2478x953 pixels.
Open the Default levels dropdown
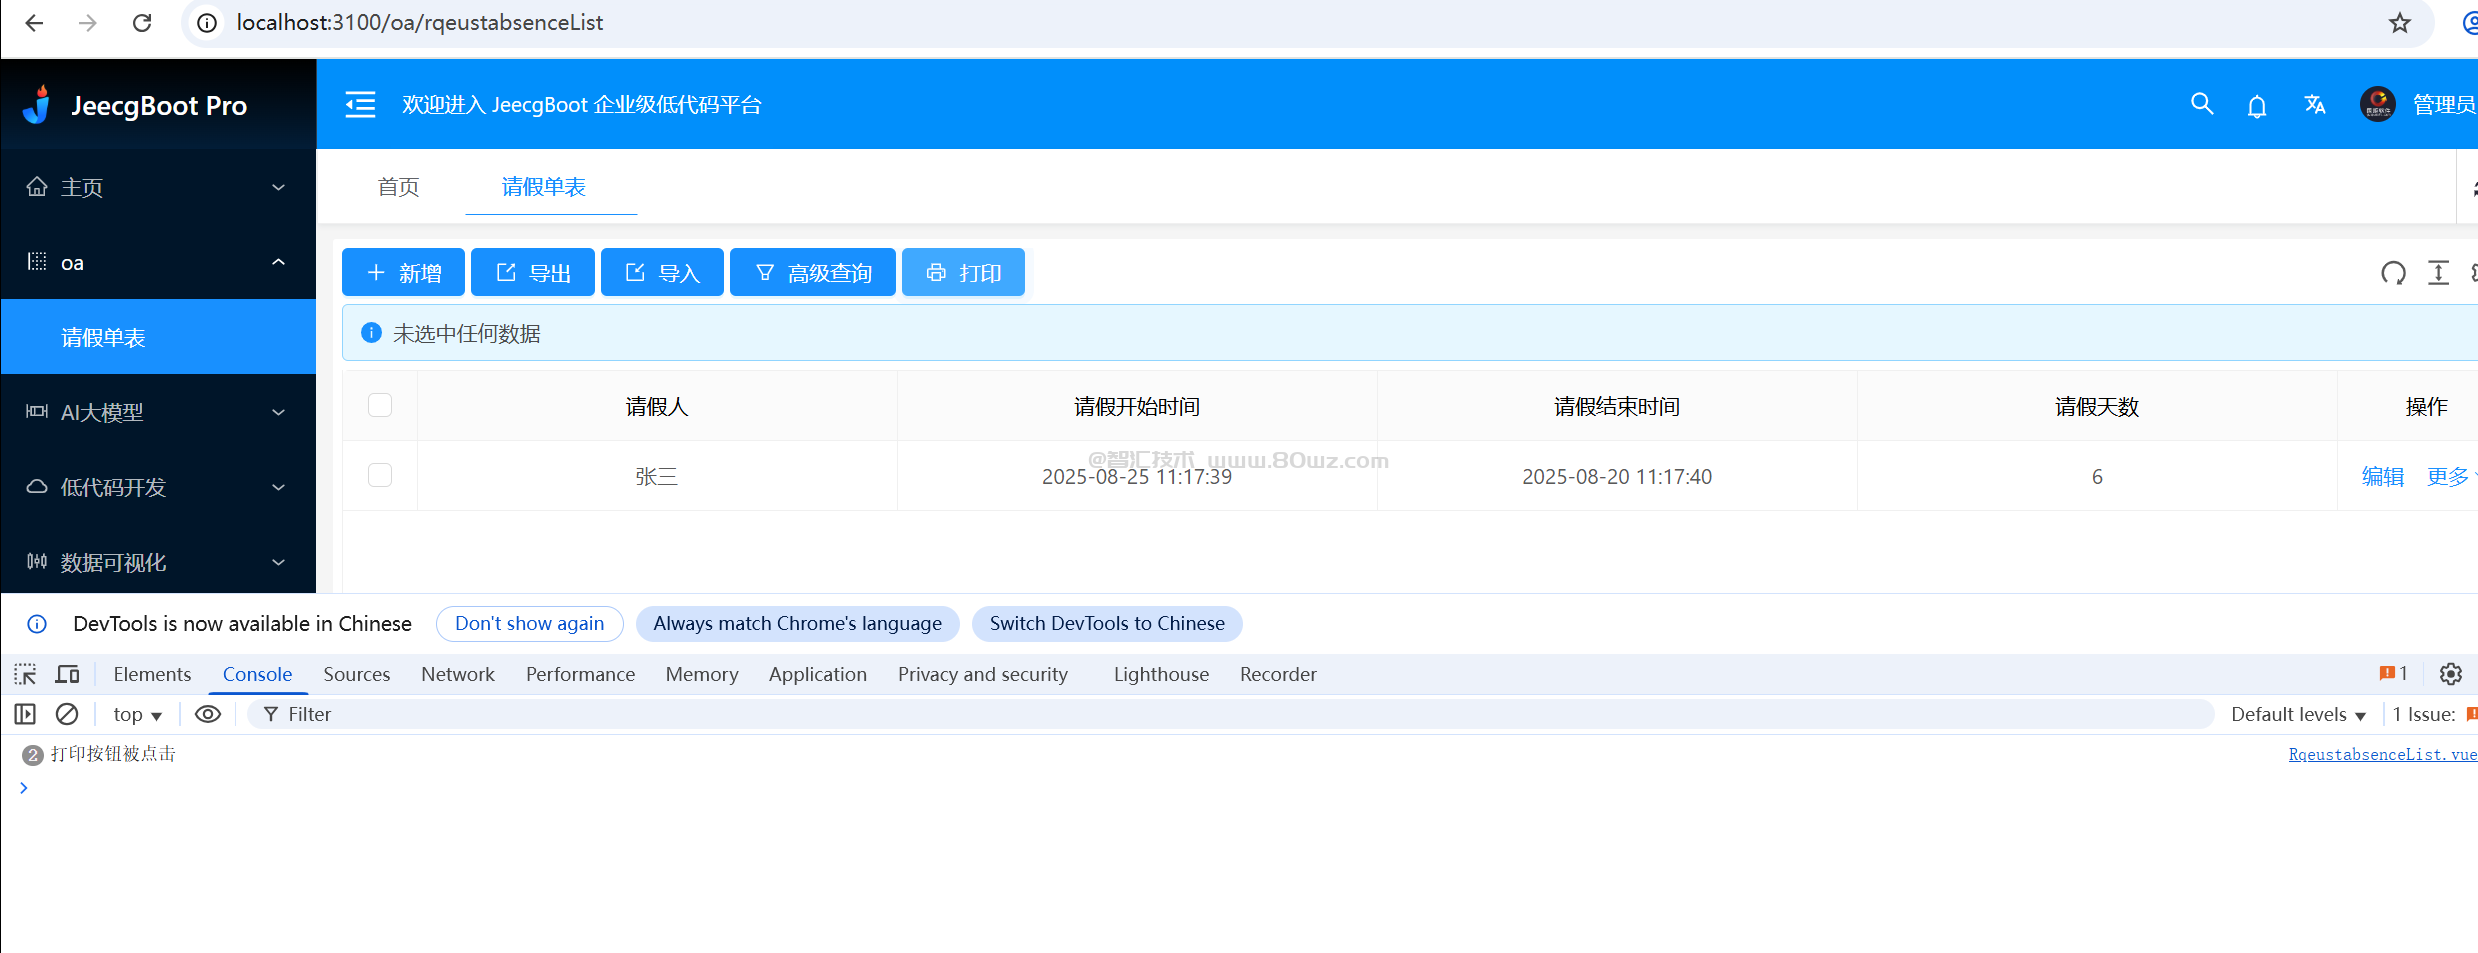pyautogui.click(x=2298, y=714)
